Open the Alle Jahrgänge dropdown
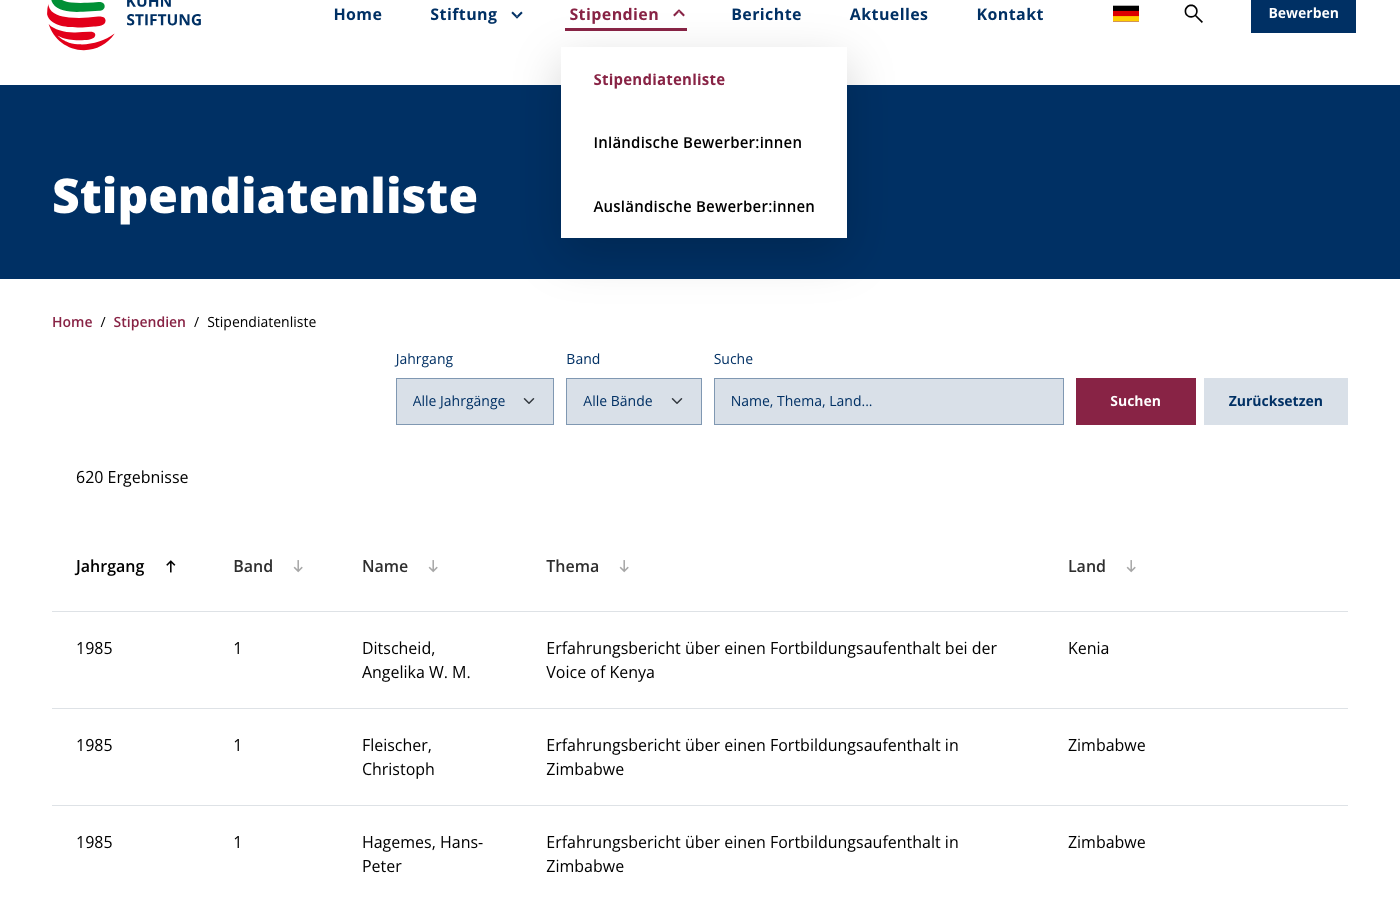The height and width of the screenshot is (900, 1400). pos(475,401)
